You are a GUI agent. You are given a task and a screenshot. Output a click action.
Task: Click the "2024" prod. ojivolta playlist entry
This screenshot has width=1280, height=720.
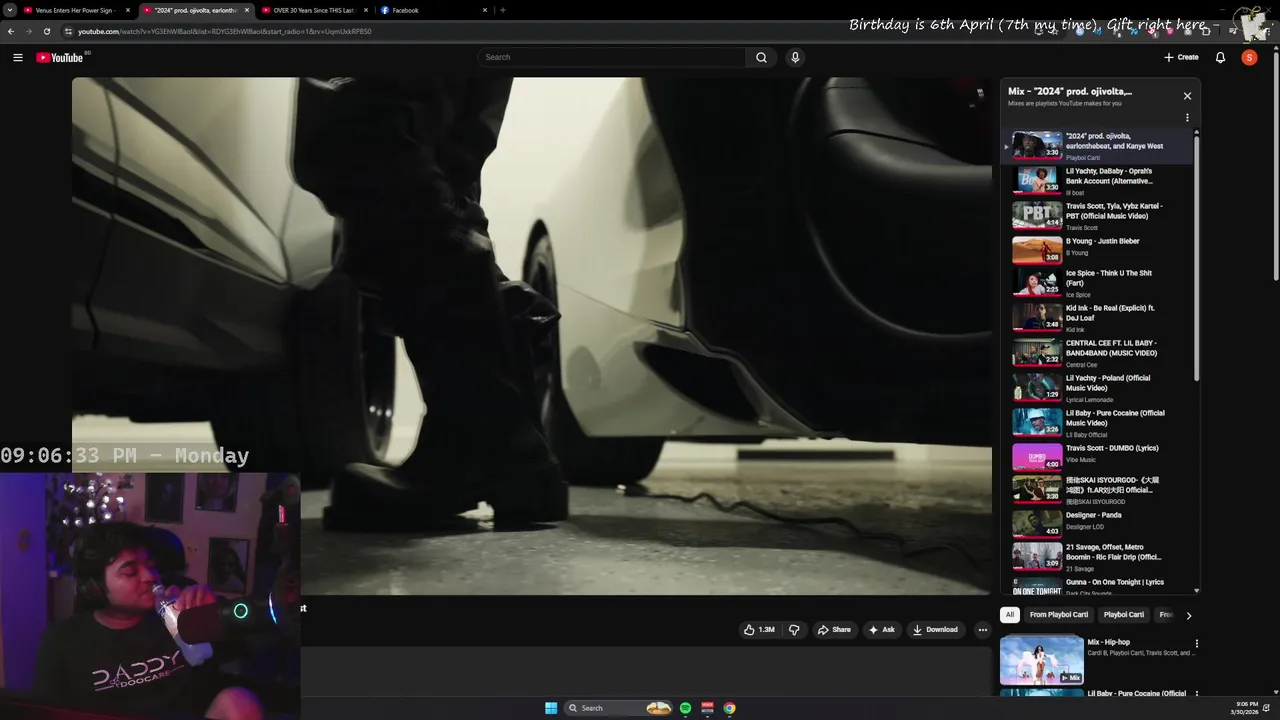coord(1097,146)
